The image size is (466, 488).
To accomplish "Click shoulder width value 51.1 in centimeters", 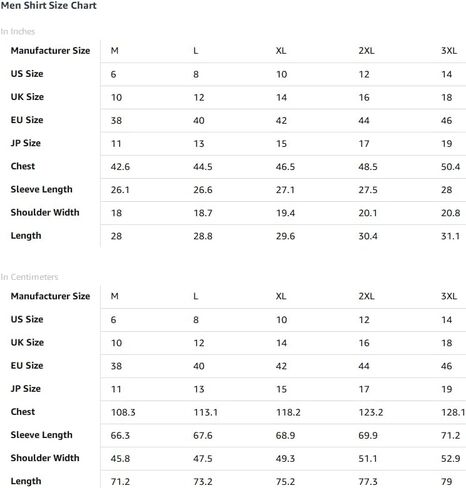I will click(x=368, y=458).
